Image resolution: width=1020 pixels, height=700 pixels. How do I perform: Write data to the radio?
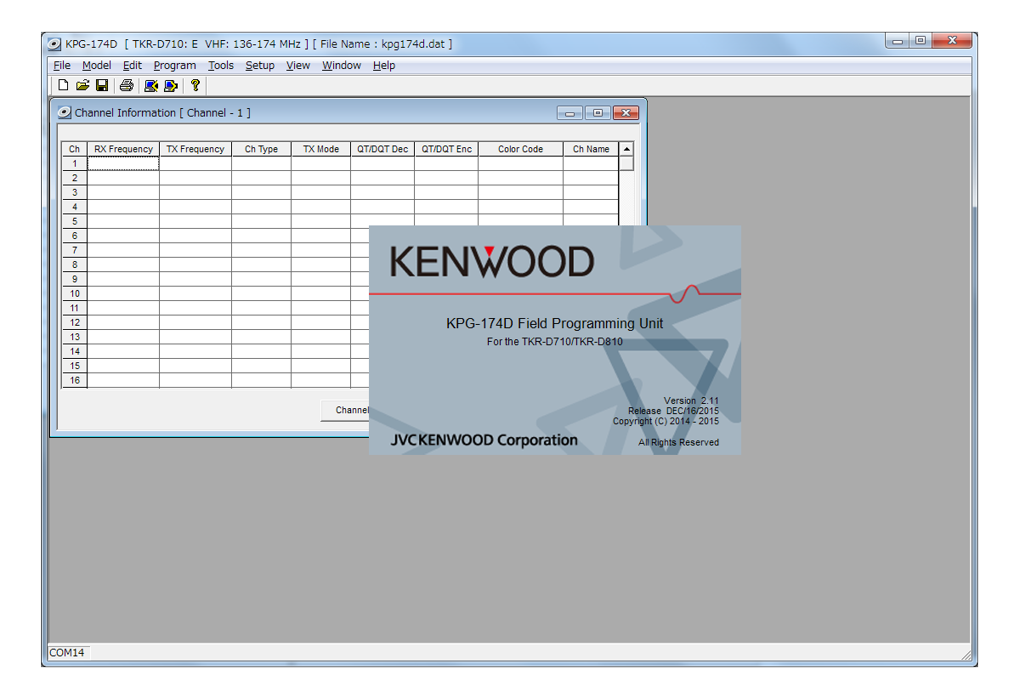(170, 85)
